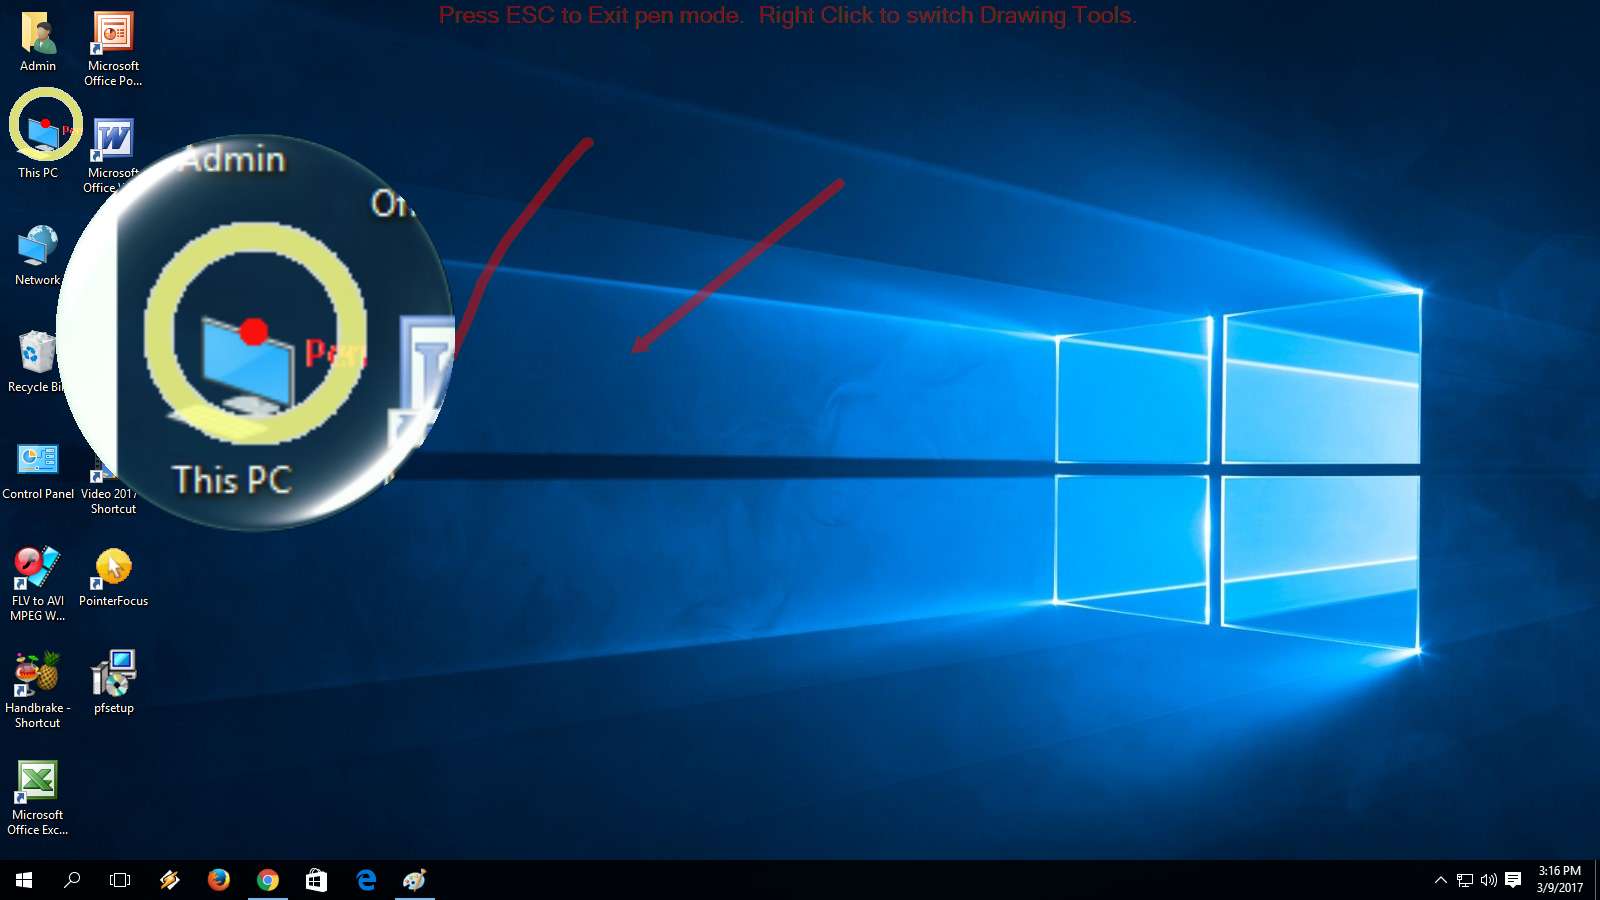Screen dimensions: 1600x900
Task: Run the pfsetup installer
Action: tap(113, 672)
